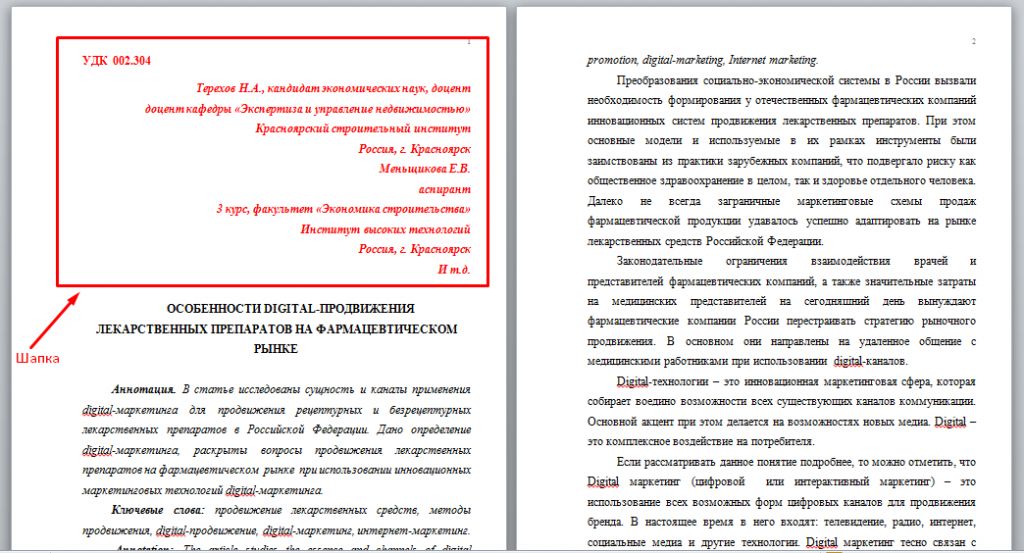Click page number 2 on right page

tap(972, 41)
